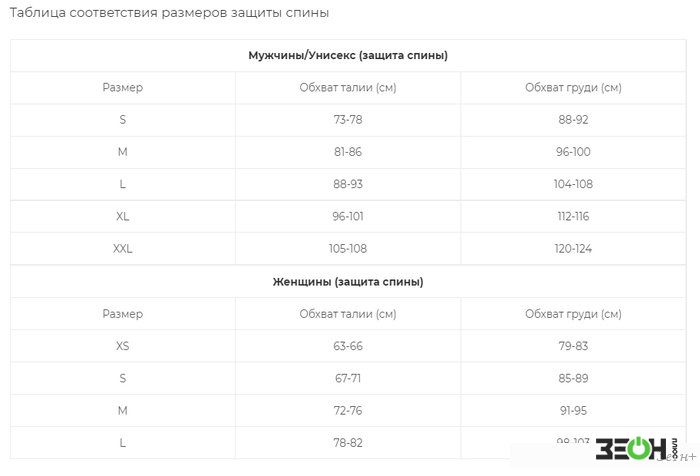Screen dimensions: 700x476
Task: Click men's 'Обхват талии (см)' column header
Action: 348,88
